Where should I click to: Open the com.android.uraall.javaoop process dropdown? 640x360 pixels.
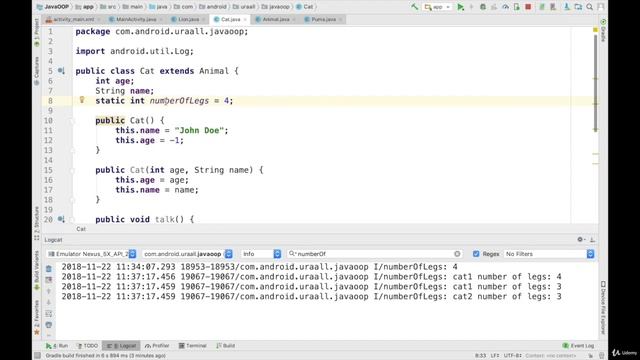pos(187,254)
